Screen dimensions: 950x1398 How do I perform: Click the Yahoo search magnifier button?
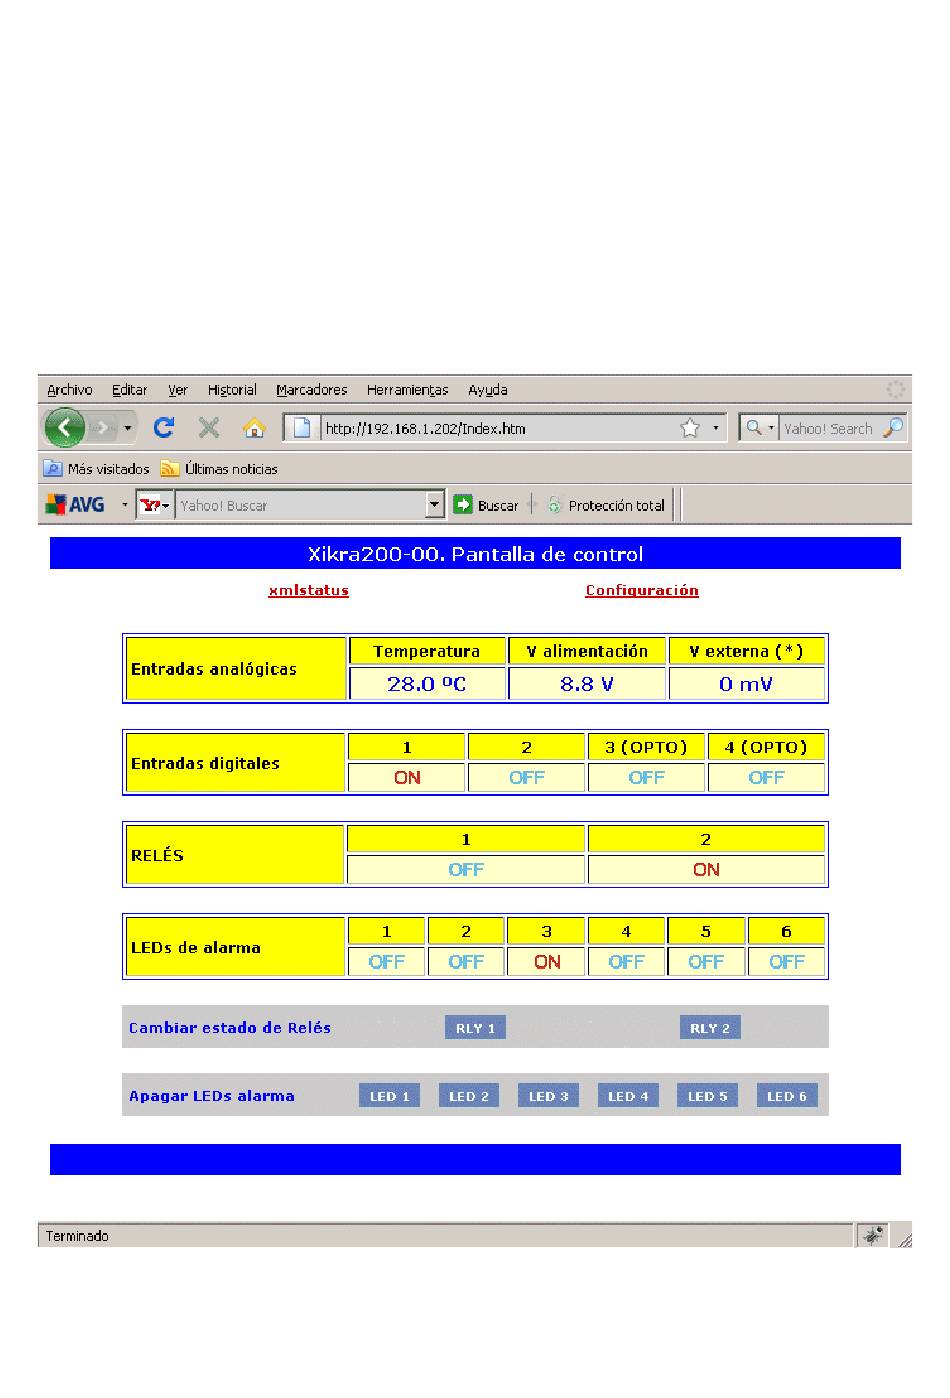click(892, 428)
